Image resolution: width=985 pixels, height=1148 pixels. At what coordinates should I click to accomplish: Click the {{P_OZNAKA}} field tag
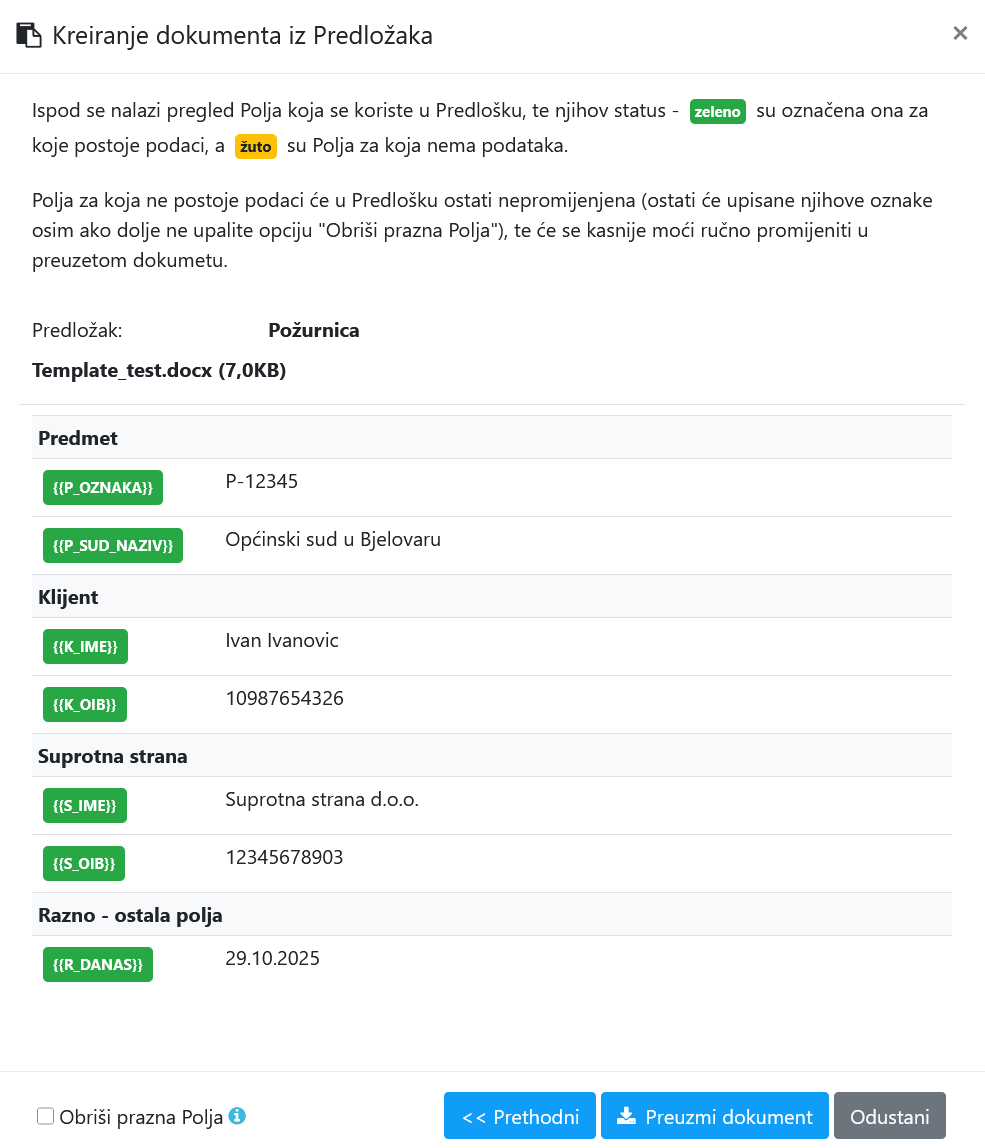click(103, 487)
